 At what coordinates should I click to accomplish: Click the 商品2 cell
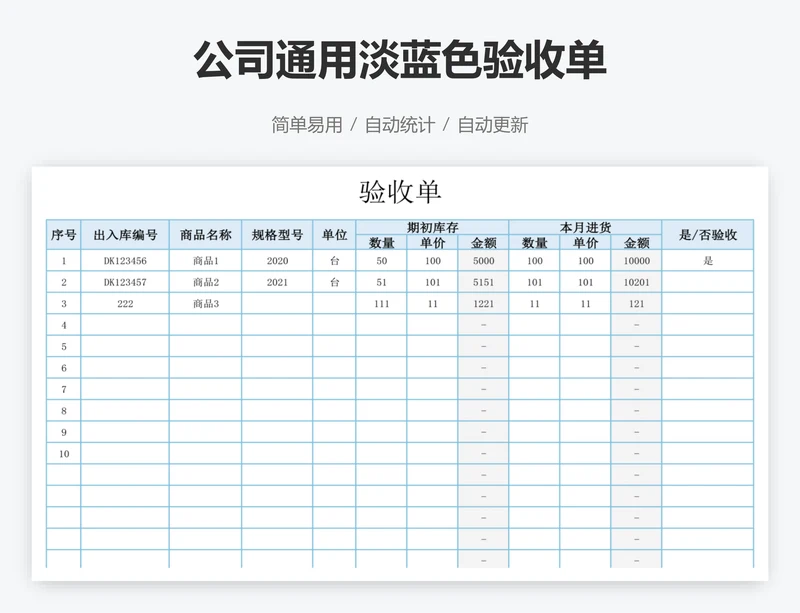pos(206,282)
